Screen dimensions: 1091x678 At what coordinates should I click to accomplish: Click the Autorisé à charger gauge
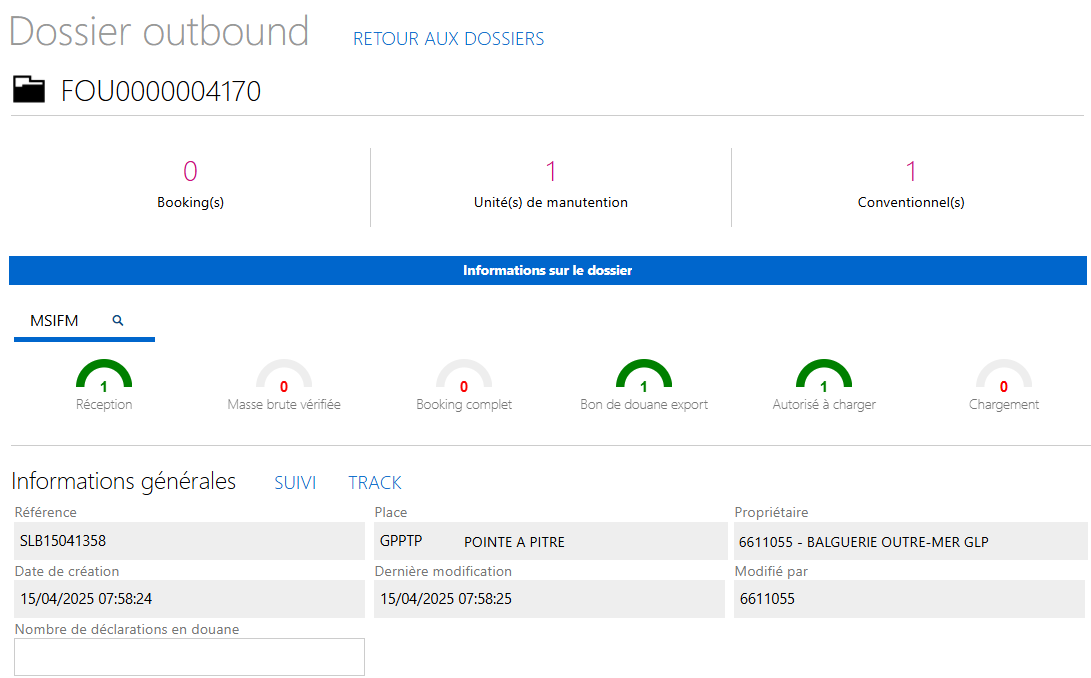pyautogui.click(x=824, y=377)
